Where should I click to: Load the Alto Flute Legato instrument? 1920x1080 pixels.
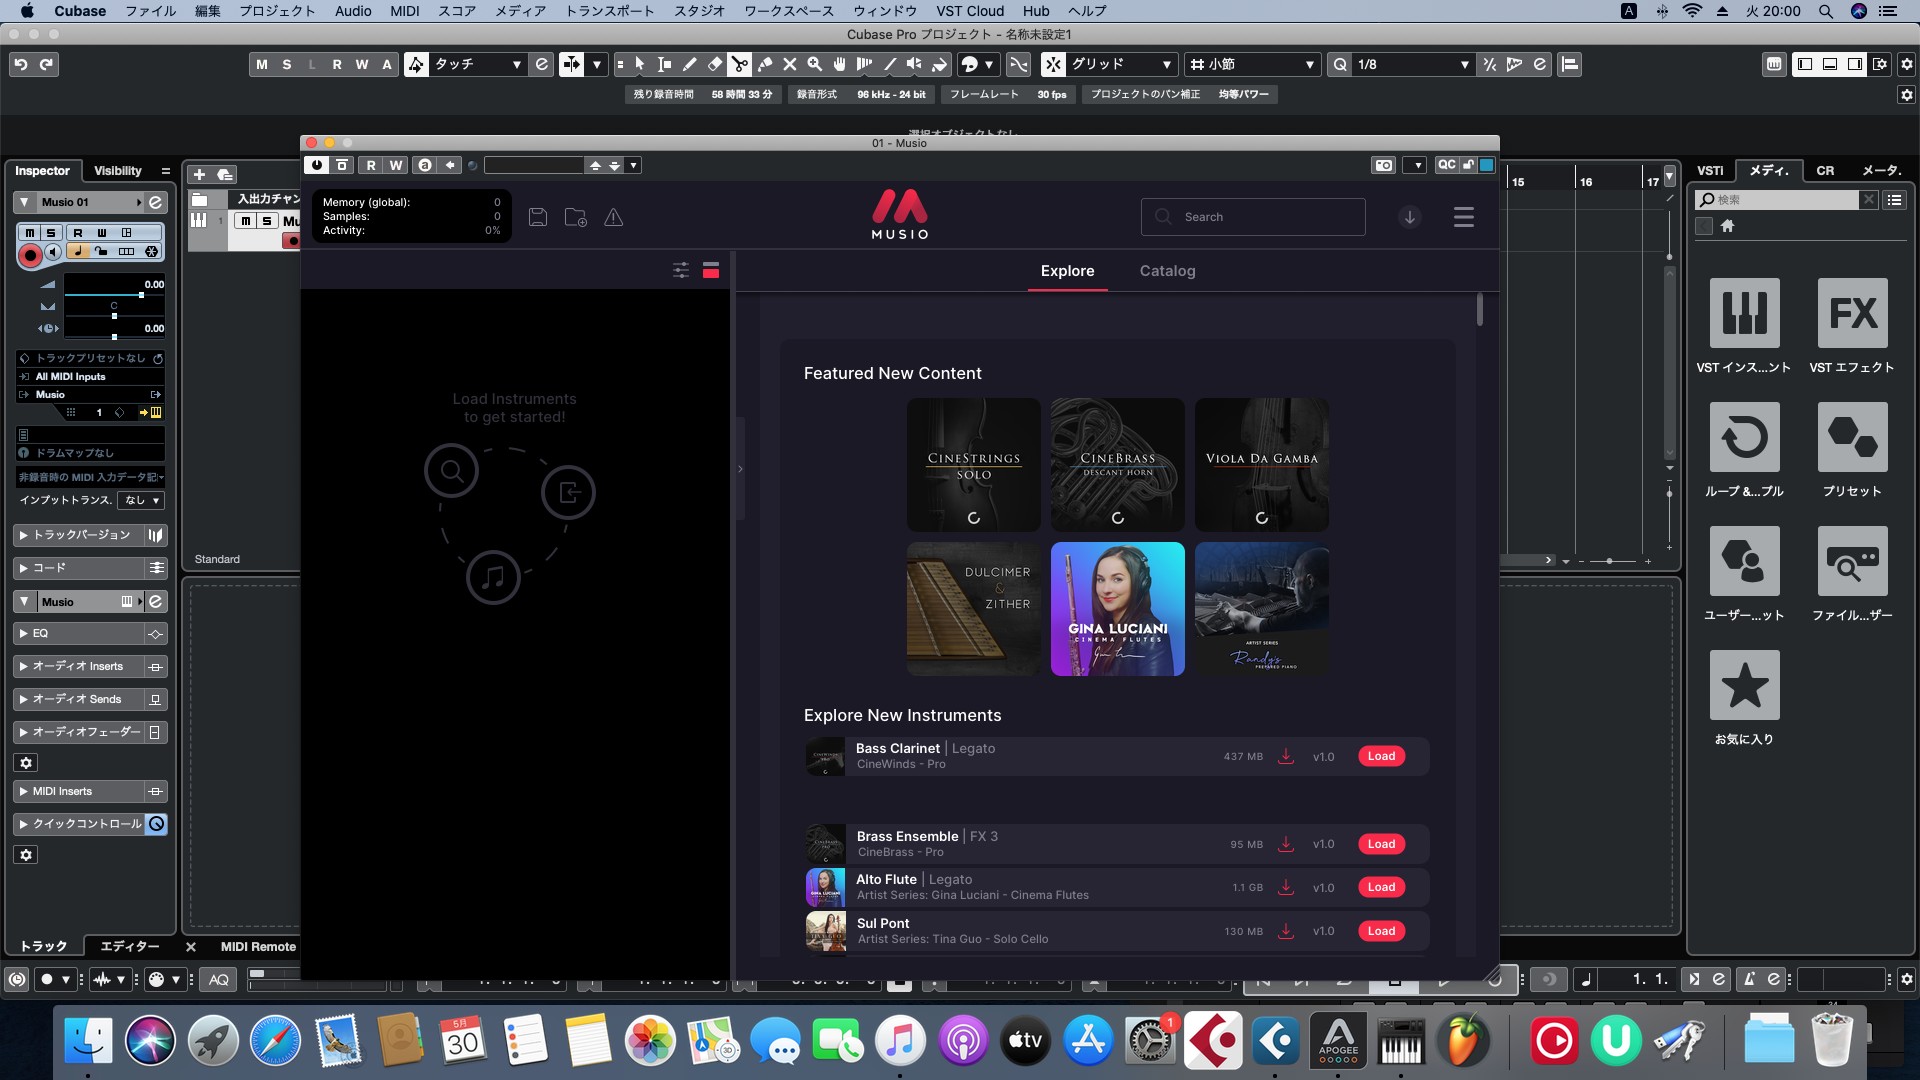point(1381,887)
